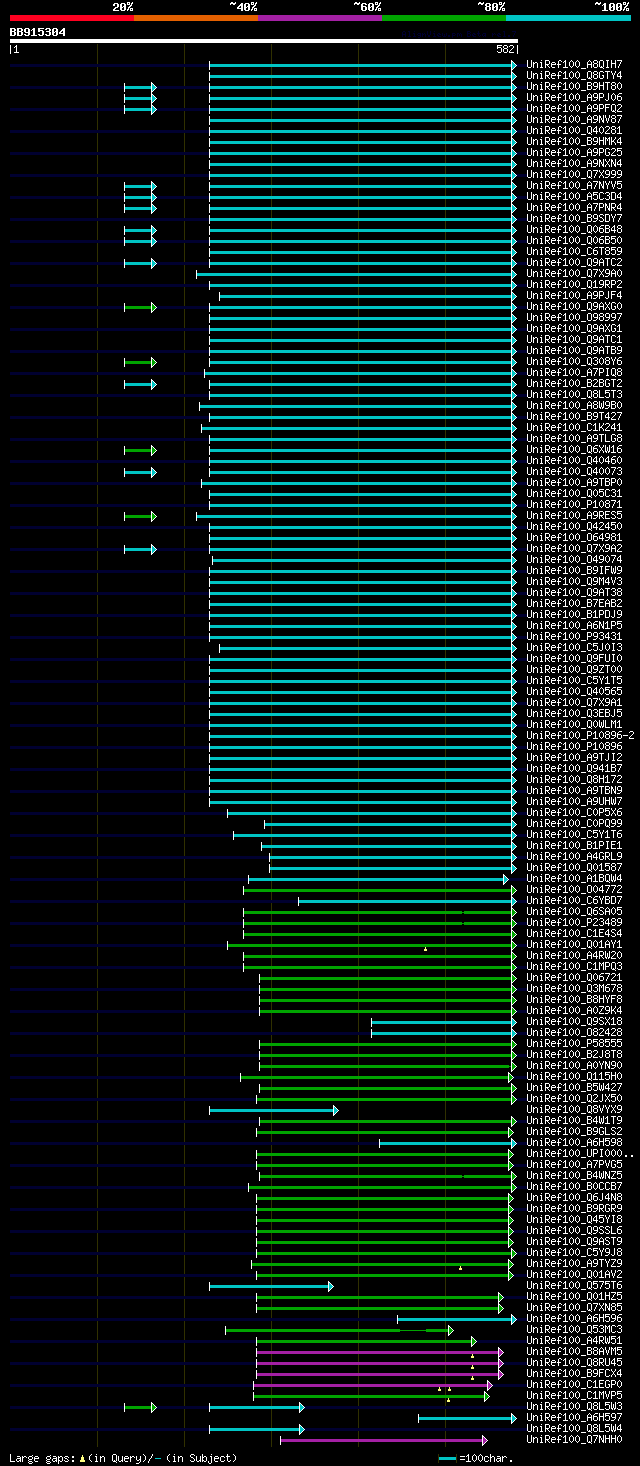Open the UniRef100_Q01HZ5 hit
This screenshot has height=1466, width=640.
point(574,1296)
